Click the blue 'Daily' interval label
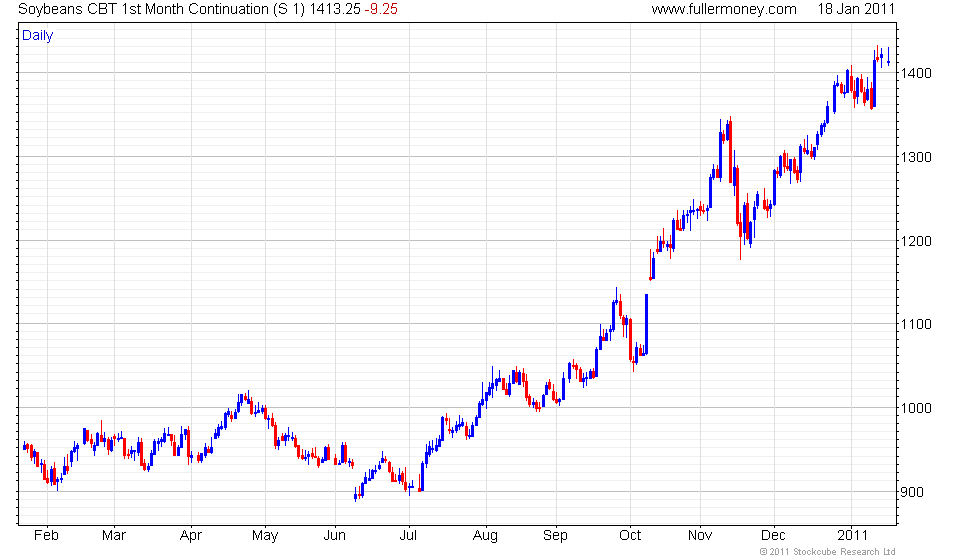This screenshot has width=980, height=560. (x=38, y=36)
